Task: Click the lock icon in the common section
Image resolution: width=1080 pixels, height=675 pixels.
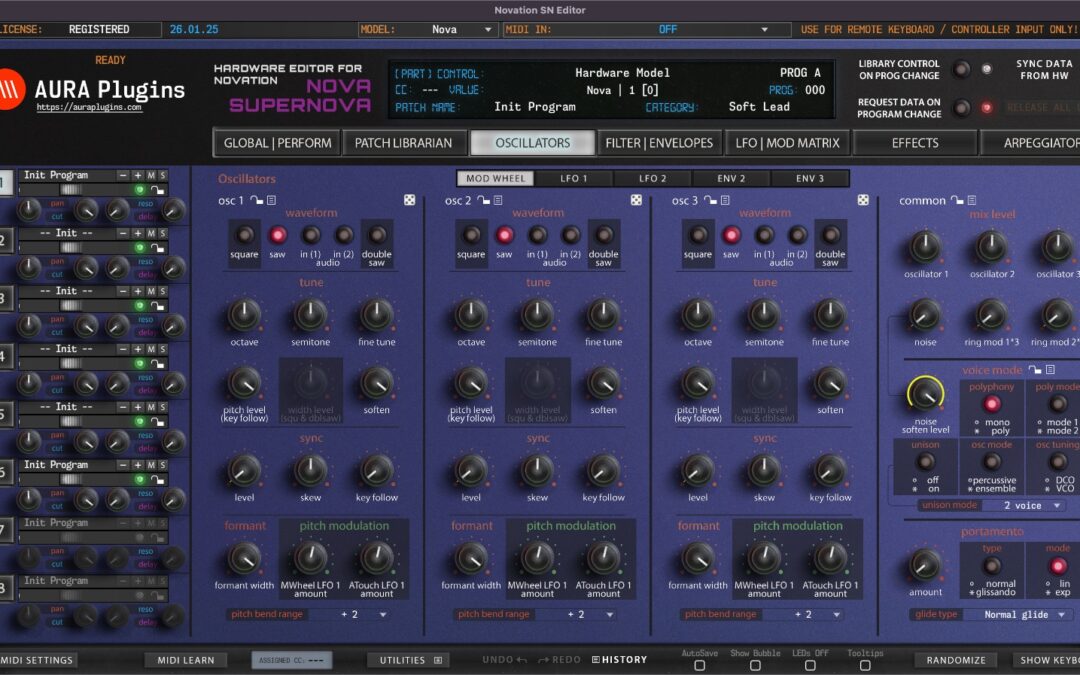Action: pyautogui.click(x=955, y=200)
